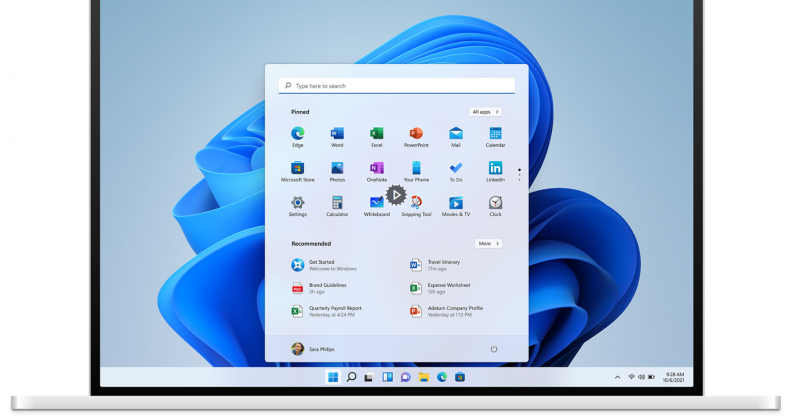Open the Movies & TV app
This screenshot has width=800, height=416.
pyautogui.click(x=456, y=206)
